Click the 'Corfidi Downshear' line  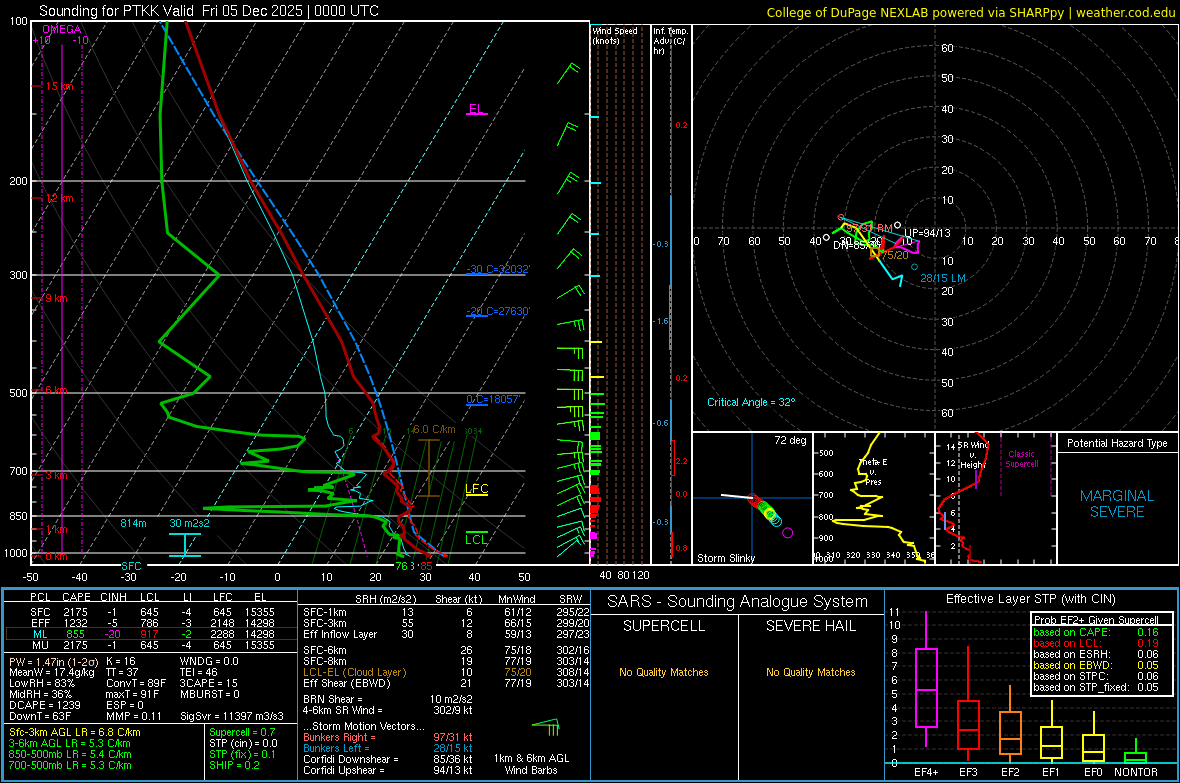click(x=388, y=759)
